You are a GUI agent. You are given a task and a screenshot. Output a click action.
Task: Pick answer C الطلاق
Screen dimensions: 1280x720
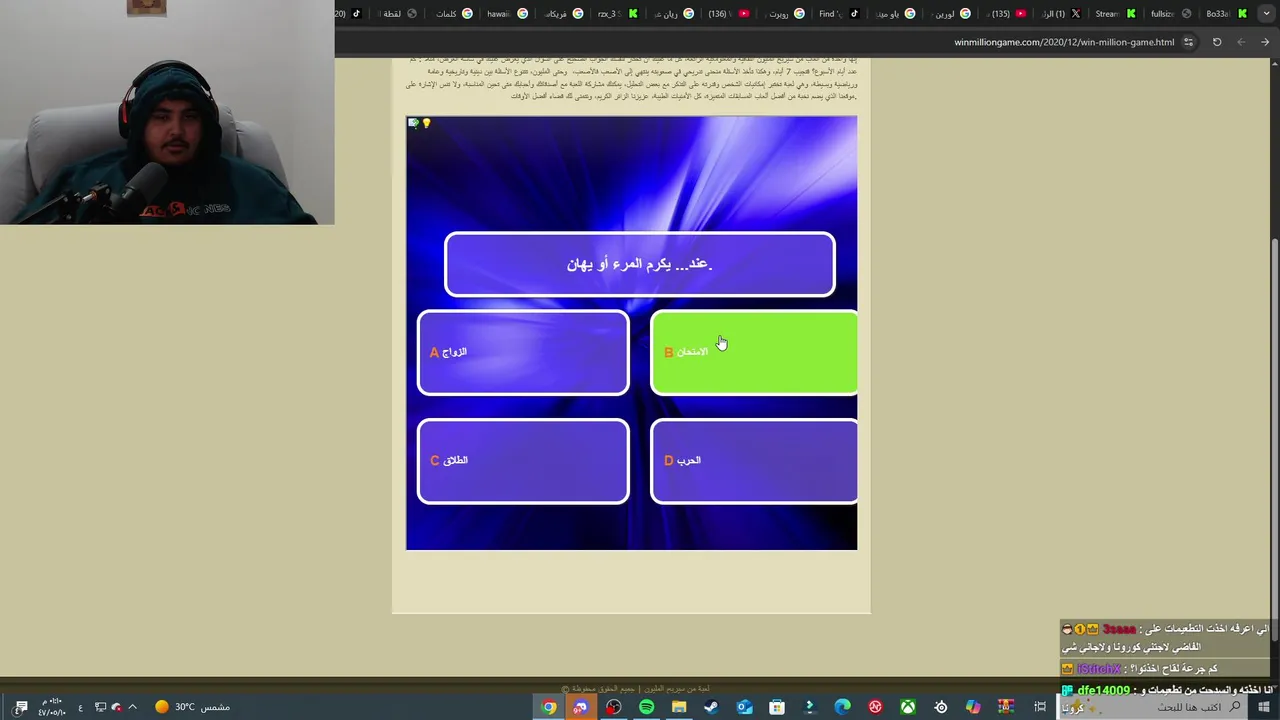click(523, 461)
